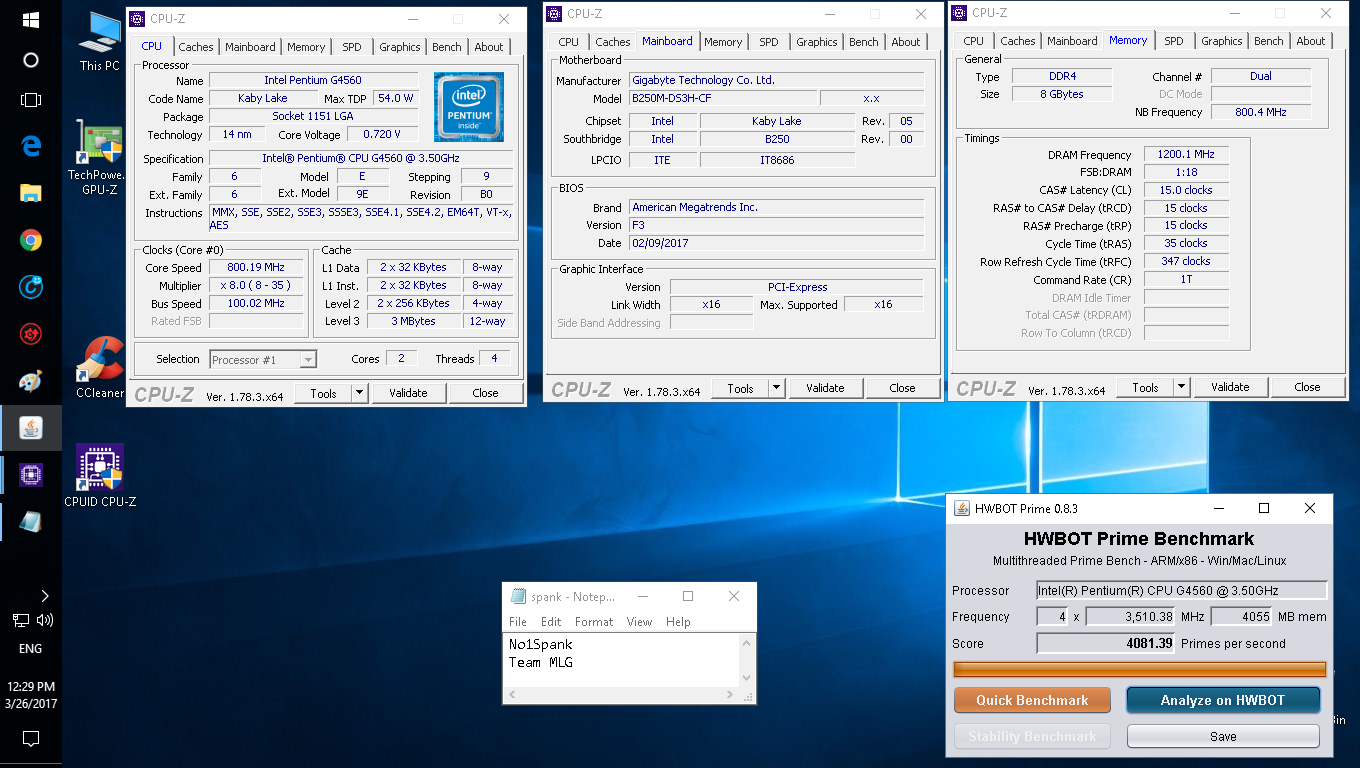Open Cortana search circle on taskbar

click(30, 60)
